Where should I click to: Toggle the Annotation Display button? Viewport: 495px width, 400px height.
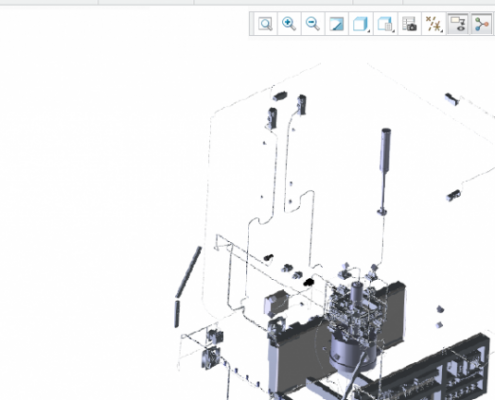pyautogui.click(x=458, y=24)
